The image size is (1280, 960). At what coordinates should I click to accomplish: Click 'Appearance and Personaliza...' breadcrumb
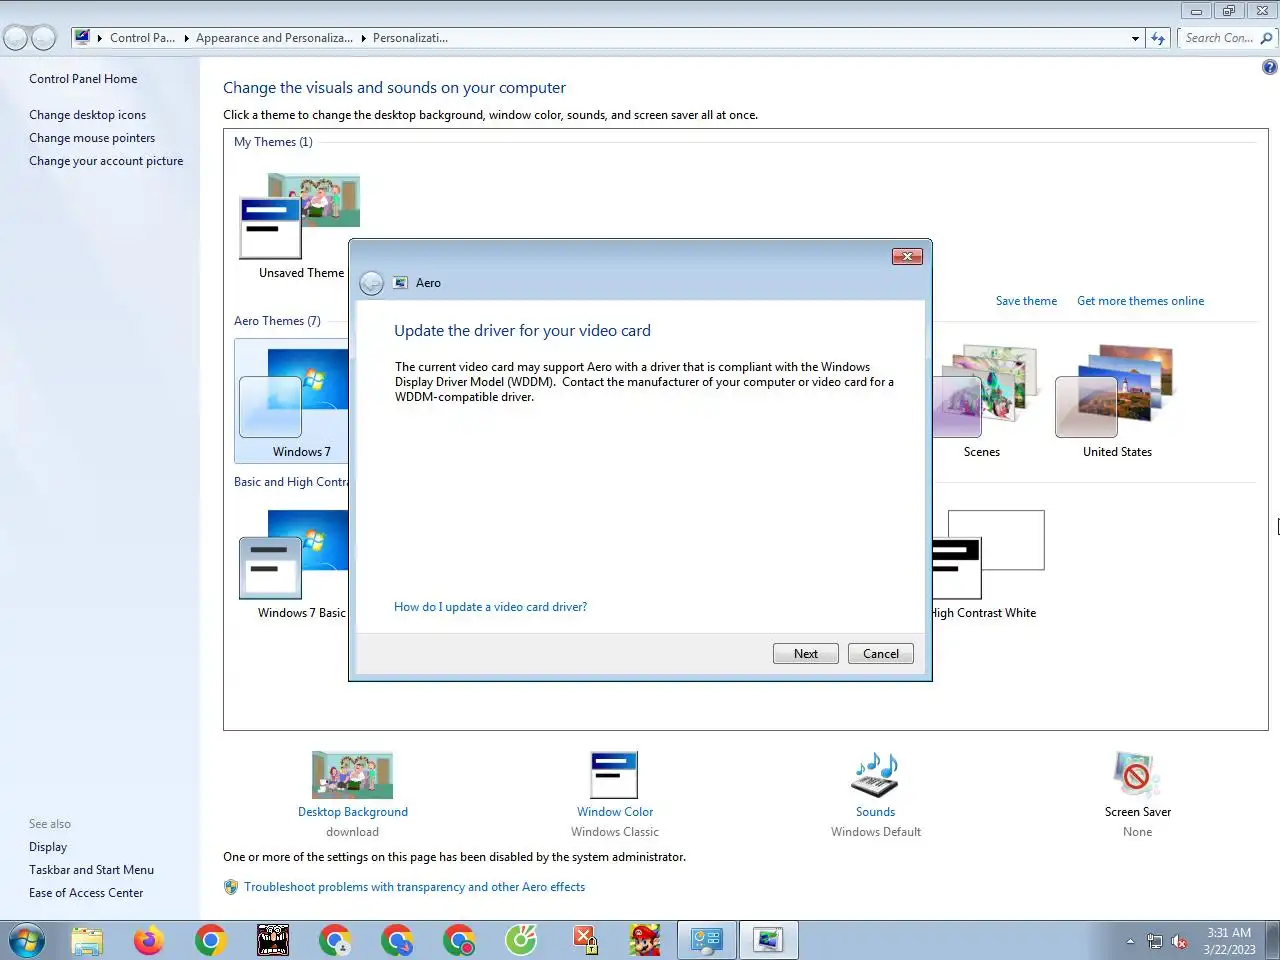(274, 38)
